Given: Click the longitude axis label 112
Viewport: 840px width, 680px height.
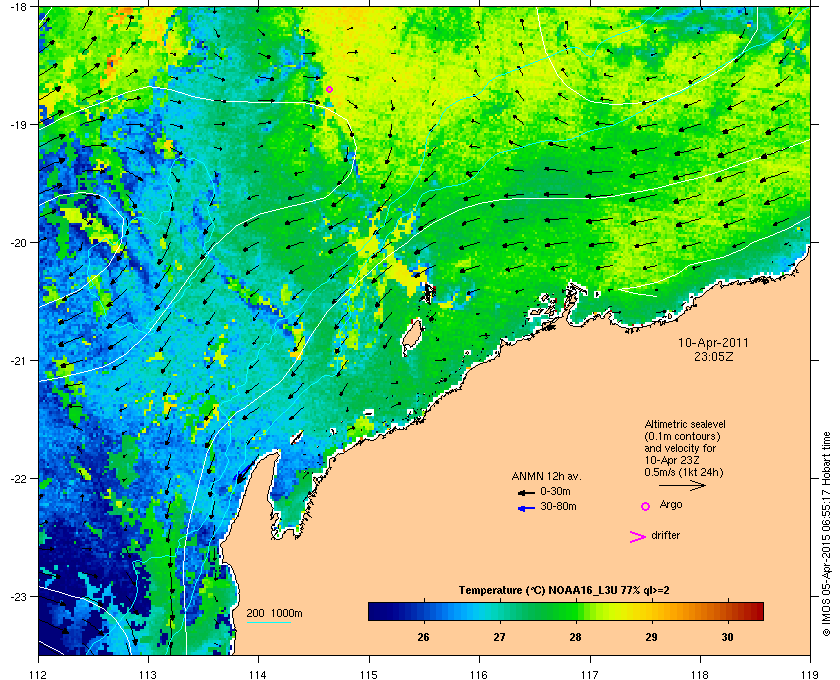Looking at the screenshot, I should [38, 674].
